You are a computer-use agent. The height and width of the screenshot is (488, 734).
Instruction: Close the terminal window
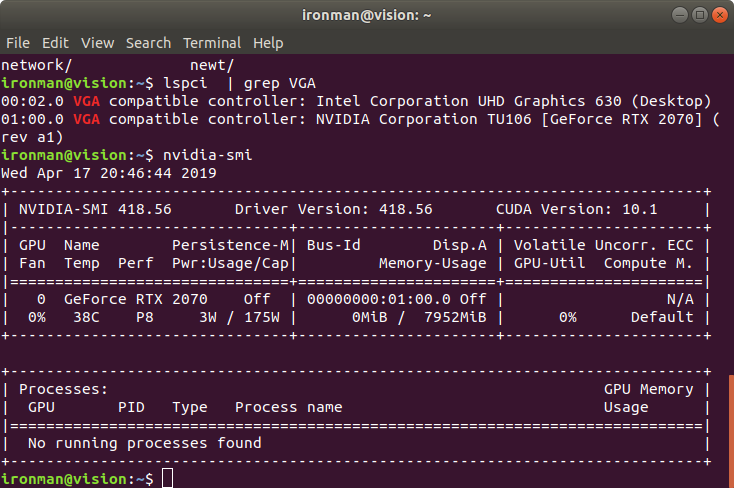715,15
